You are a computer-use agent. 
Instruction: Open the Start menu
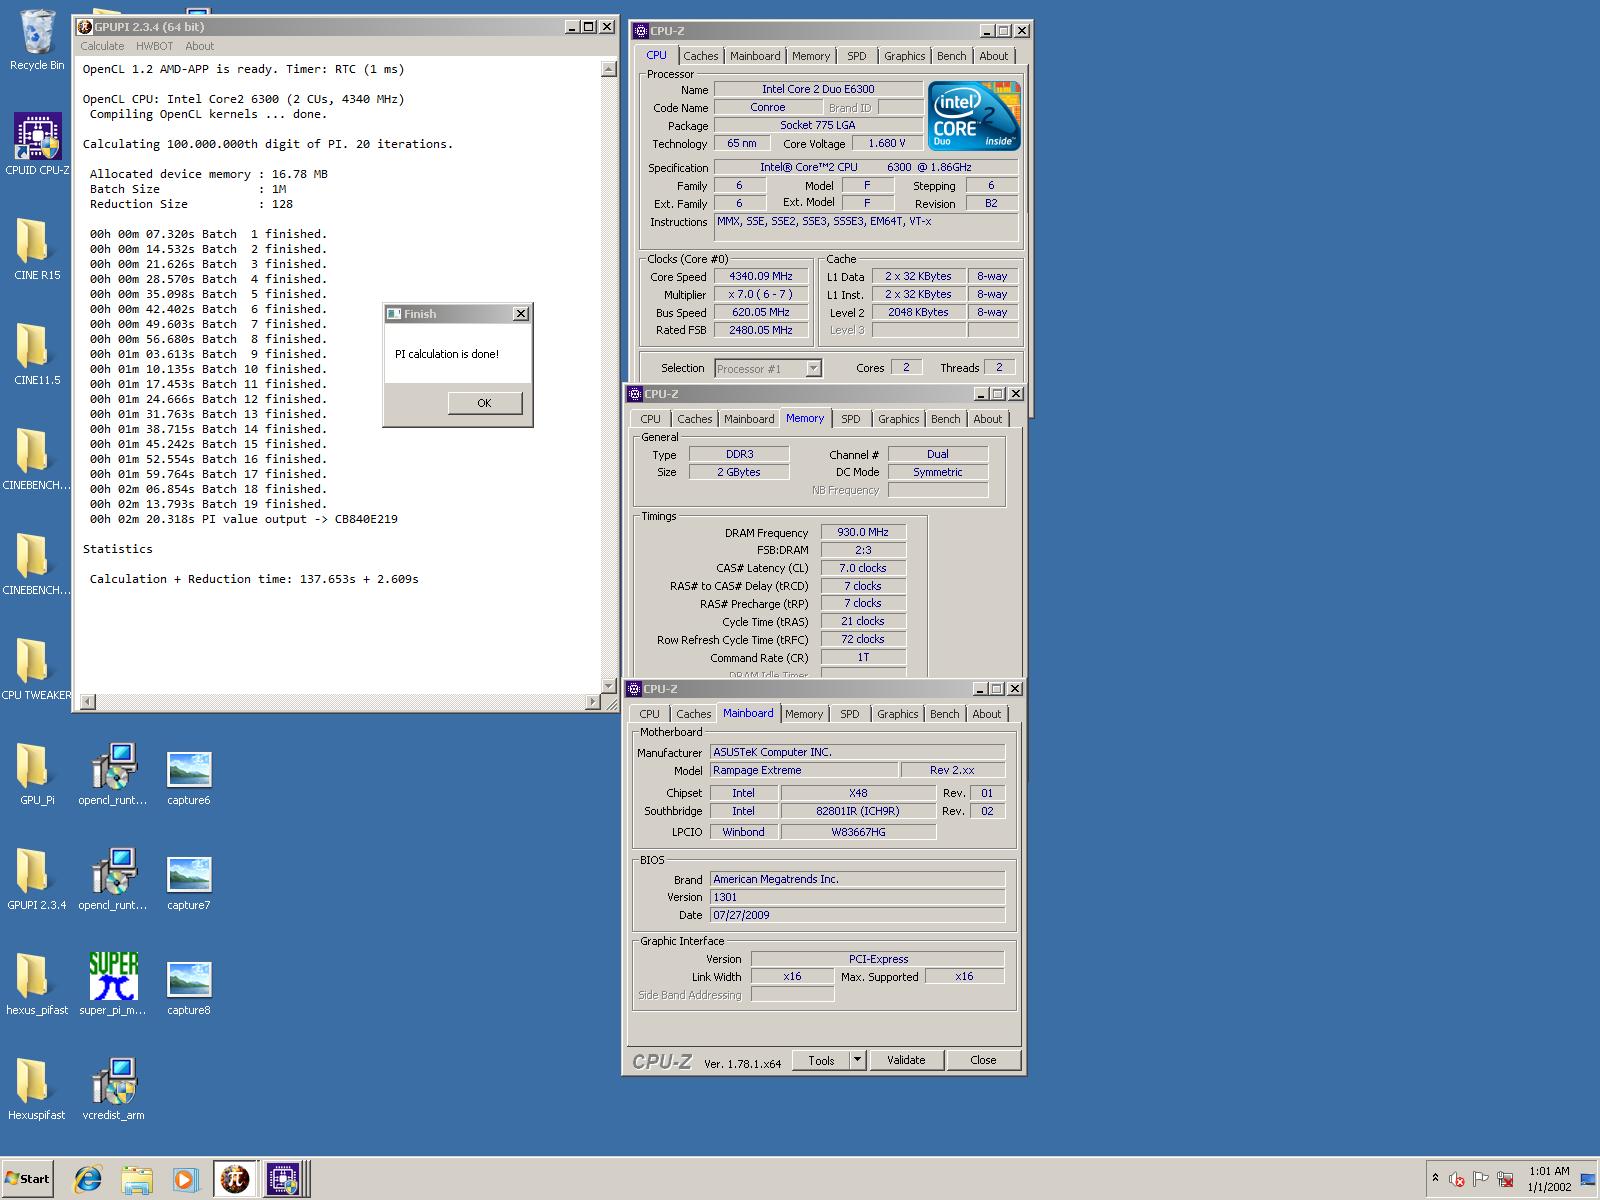click(28, 1179)
